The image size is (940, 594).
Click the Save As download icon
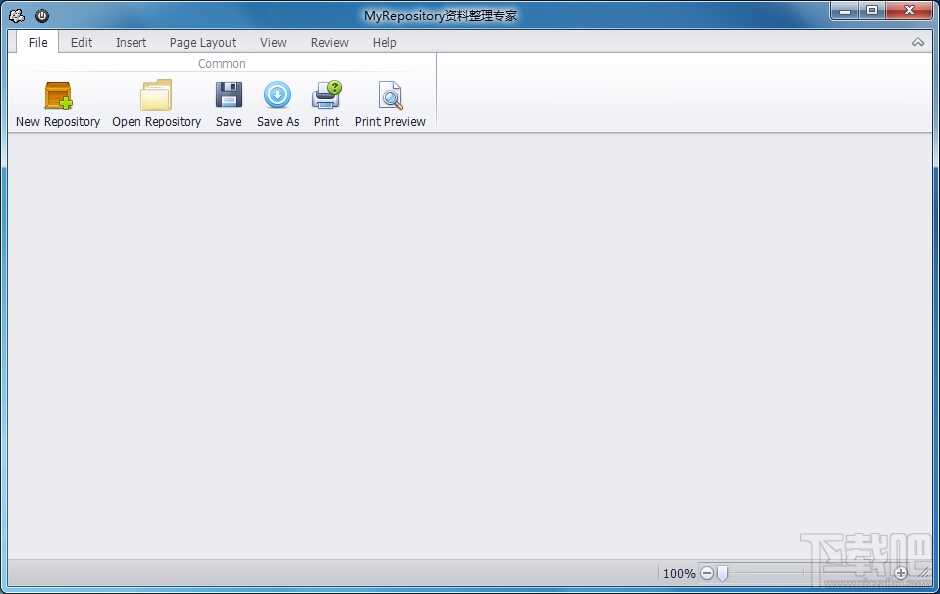278,95
